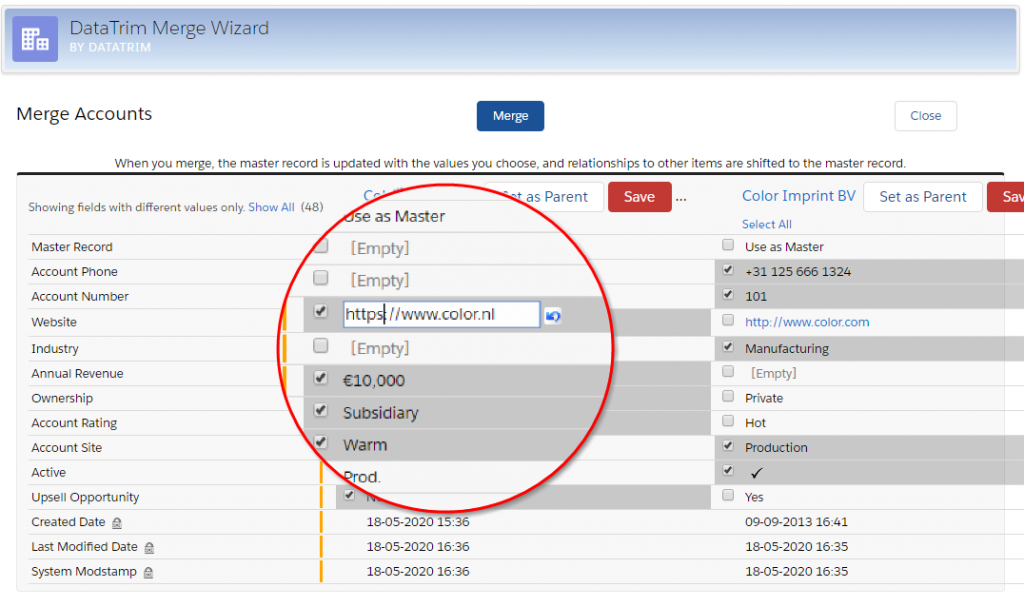The width and height of the screenshot is (1024, 607).
Task: Click the lock icon next to Last Modified Date
Action: coord(149,548)
